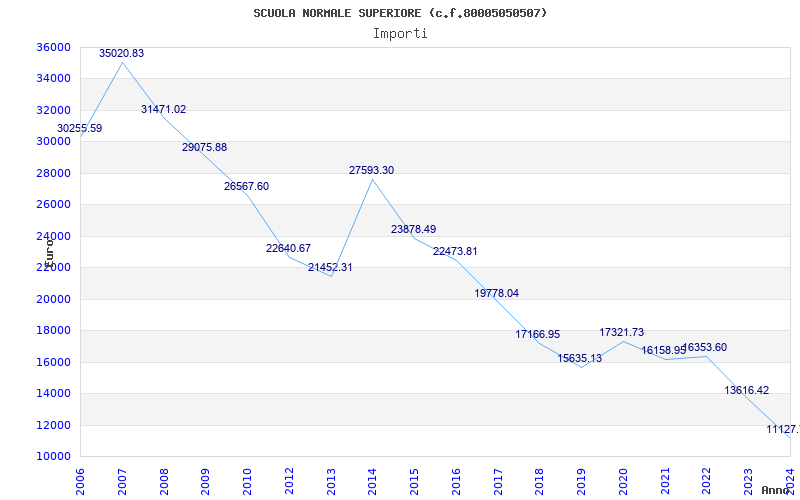The height and width of the screenshot is (500, 800).
Task: Select the y-axis value 32000
Action: pyautogui.click(x=54, y=110)
